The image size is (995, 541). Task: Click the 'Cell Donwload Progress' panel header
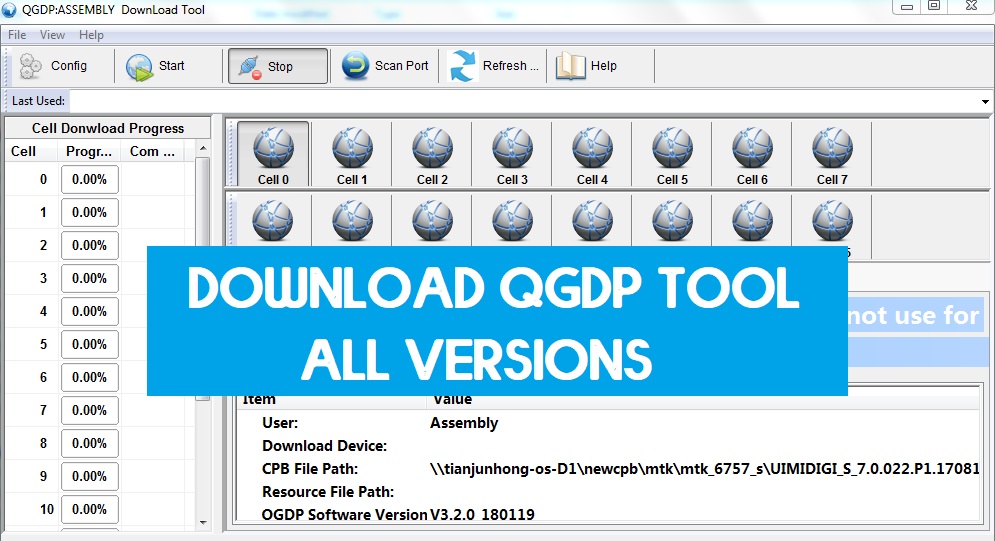108,128
